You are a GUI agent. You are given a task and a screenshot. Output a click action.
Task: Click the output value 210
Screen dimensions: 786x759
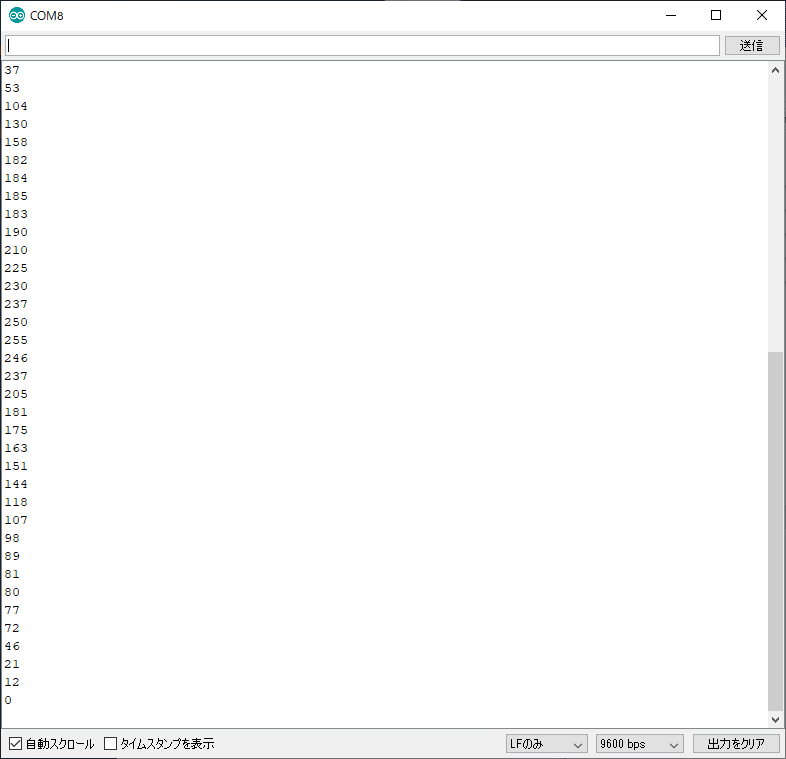click(x=16, y=250)
